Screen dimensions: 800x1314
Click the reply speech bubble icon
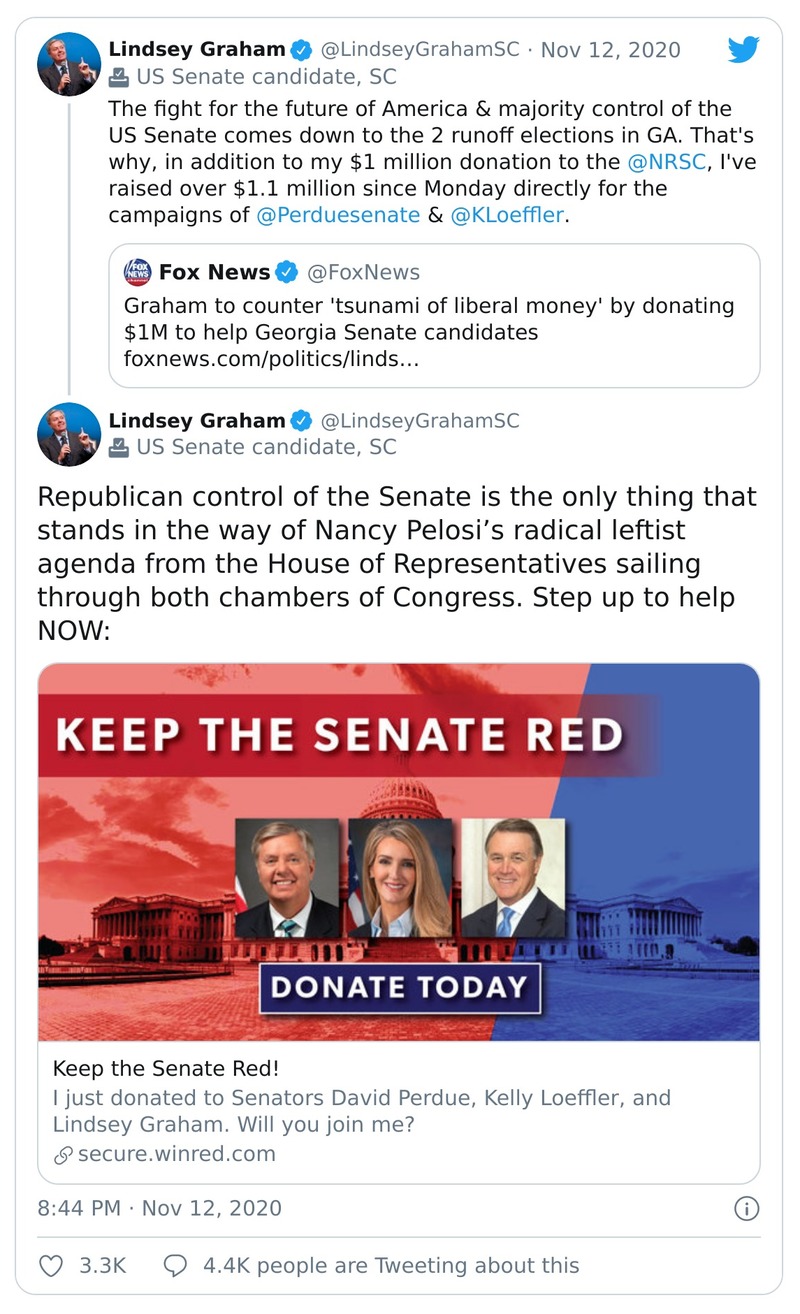(x=175, y=1265)
